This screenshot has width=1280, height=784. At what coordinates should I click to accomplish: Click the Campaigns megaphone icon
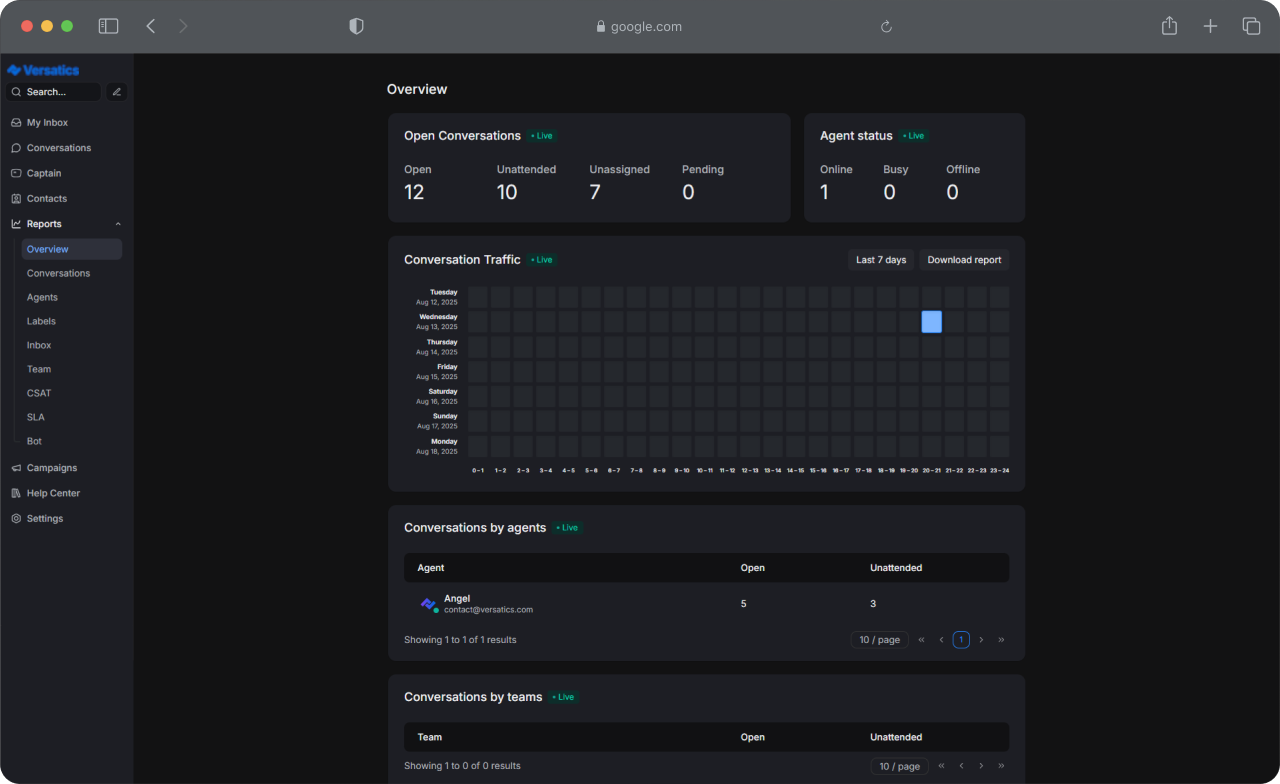(x=16, y=468)
